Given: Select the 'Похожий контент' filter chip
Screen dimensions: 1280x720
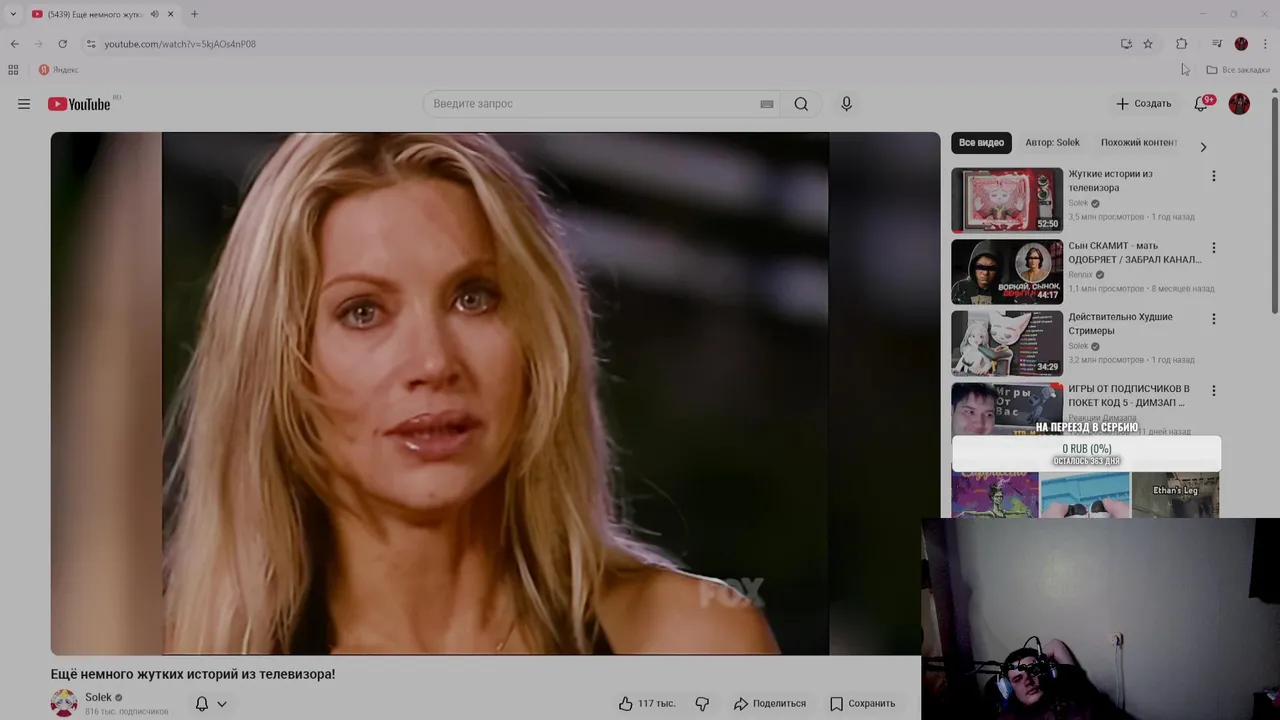Looking at the screenshot, I should pyautogui.click(x=1139, y=143).
